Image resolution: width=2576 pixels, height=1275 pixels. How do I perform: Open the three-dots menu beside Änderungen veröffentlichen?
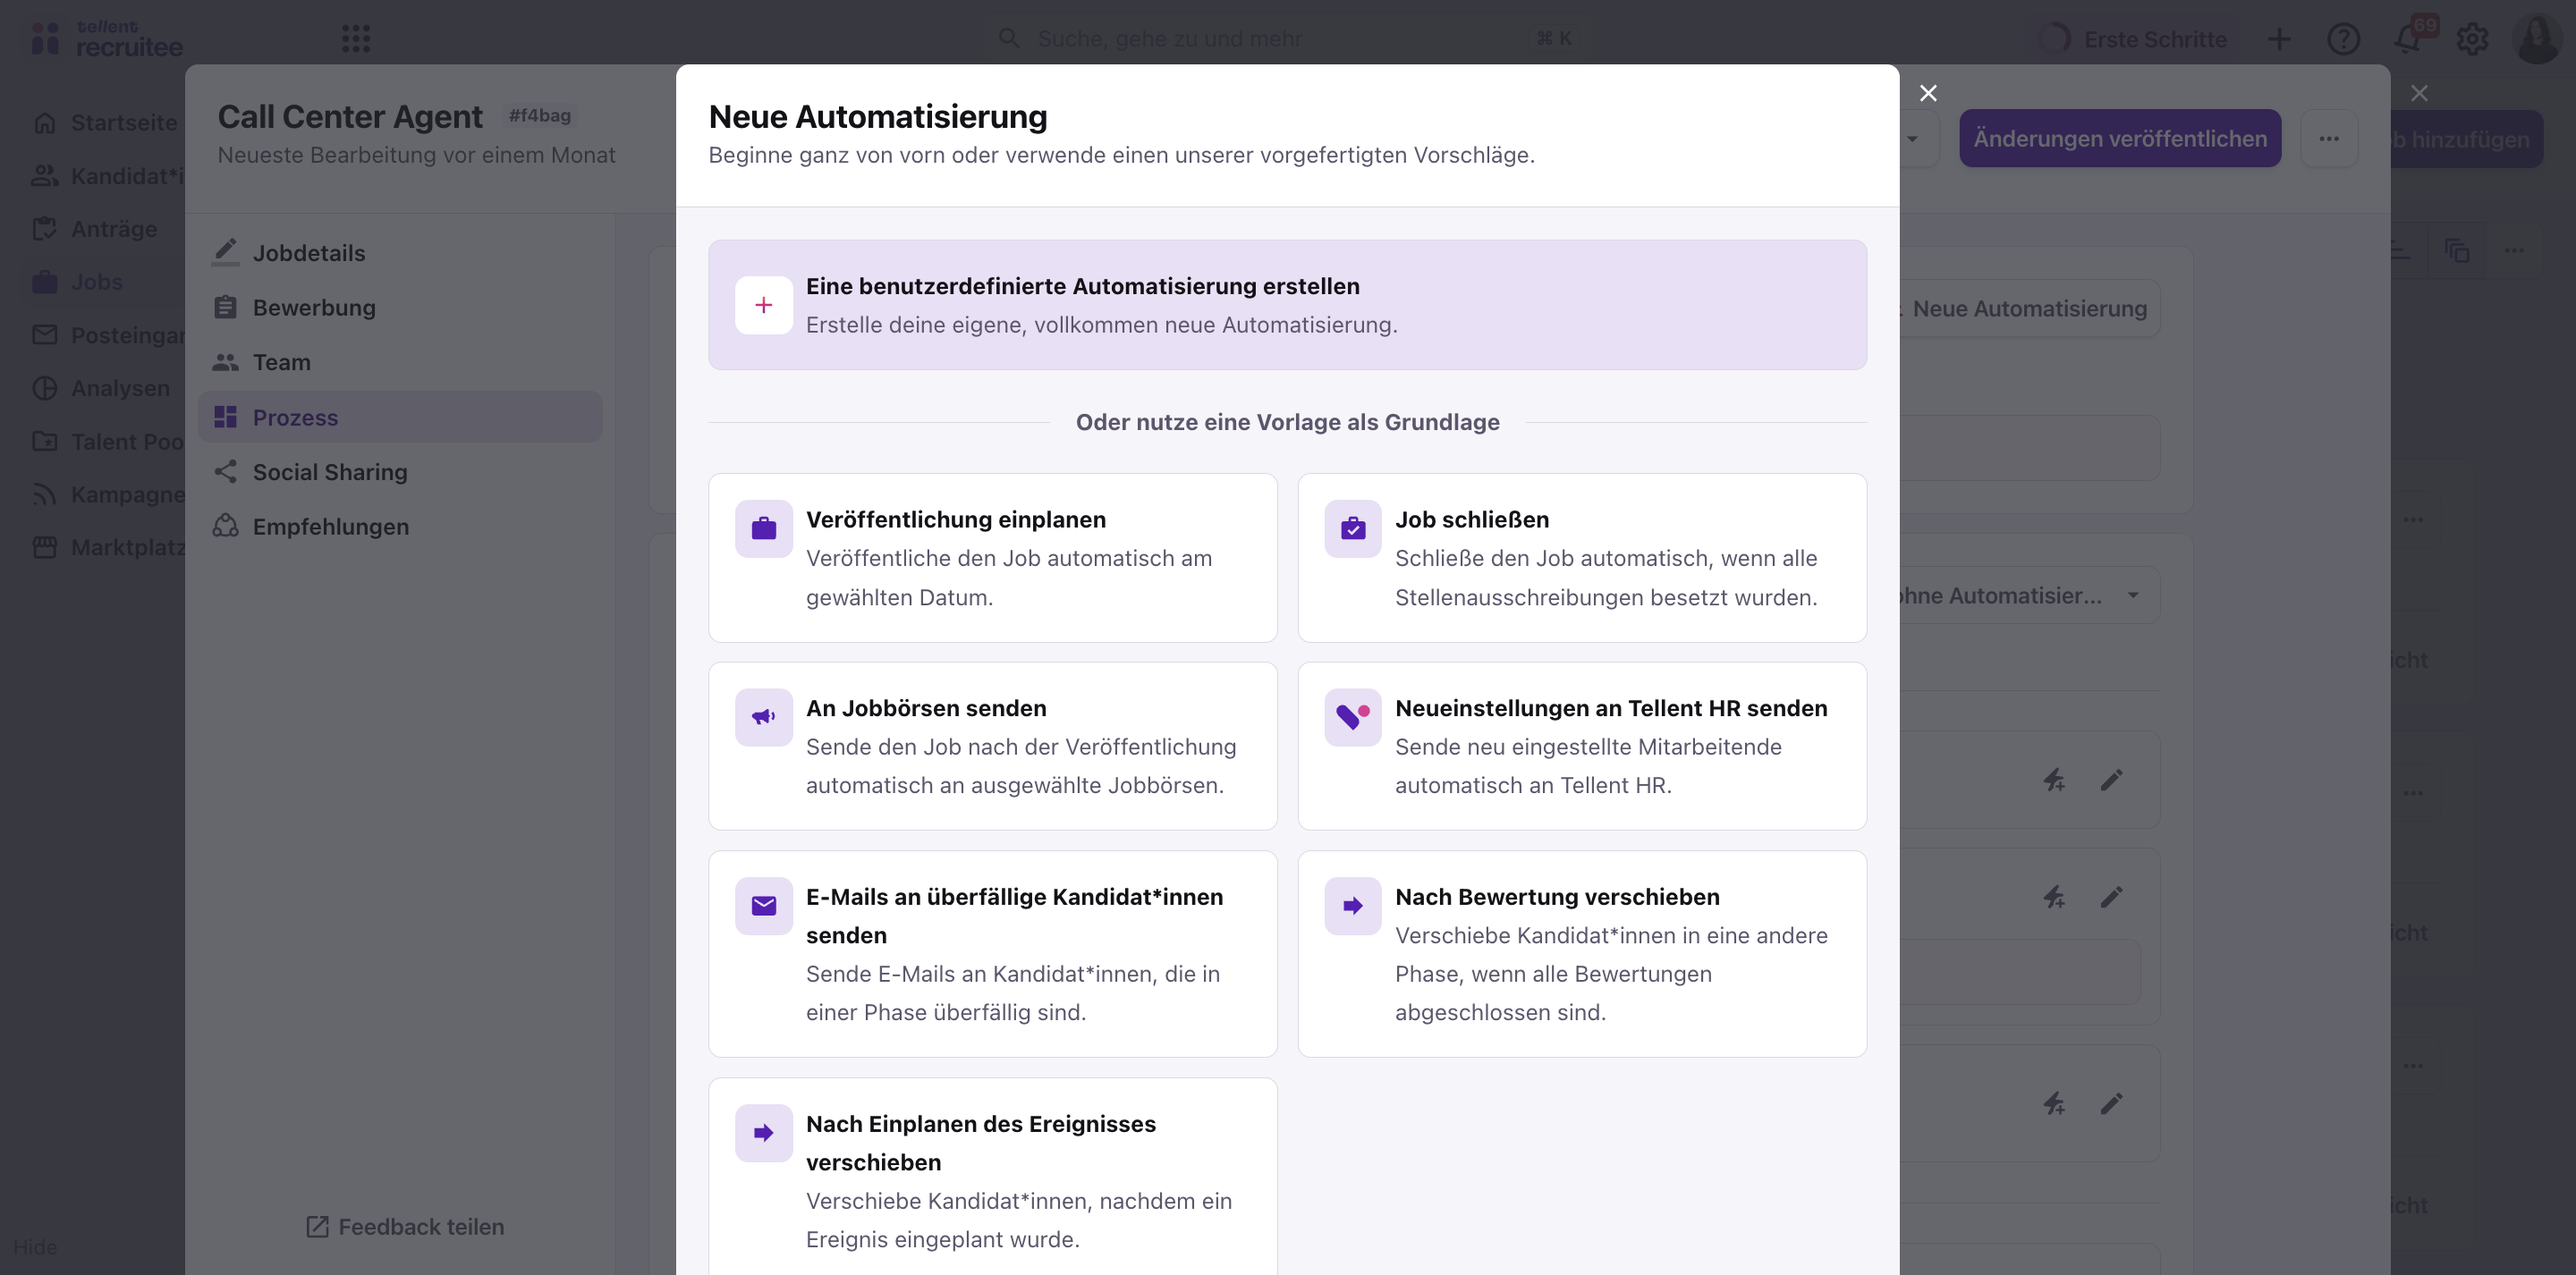tap(2329, 139)
